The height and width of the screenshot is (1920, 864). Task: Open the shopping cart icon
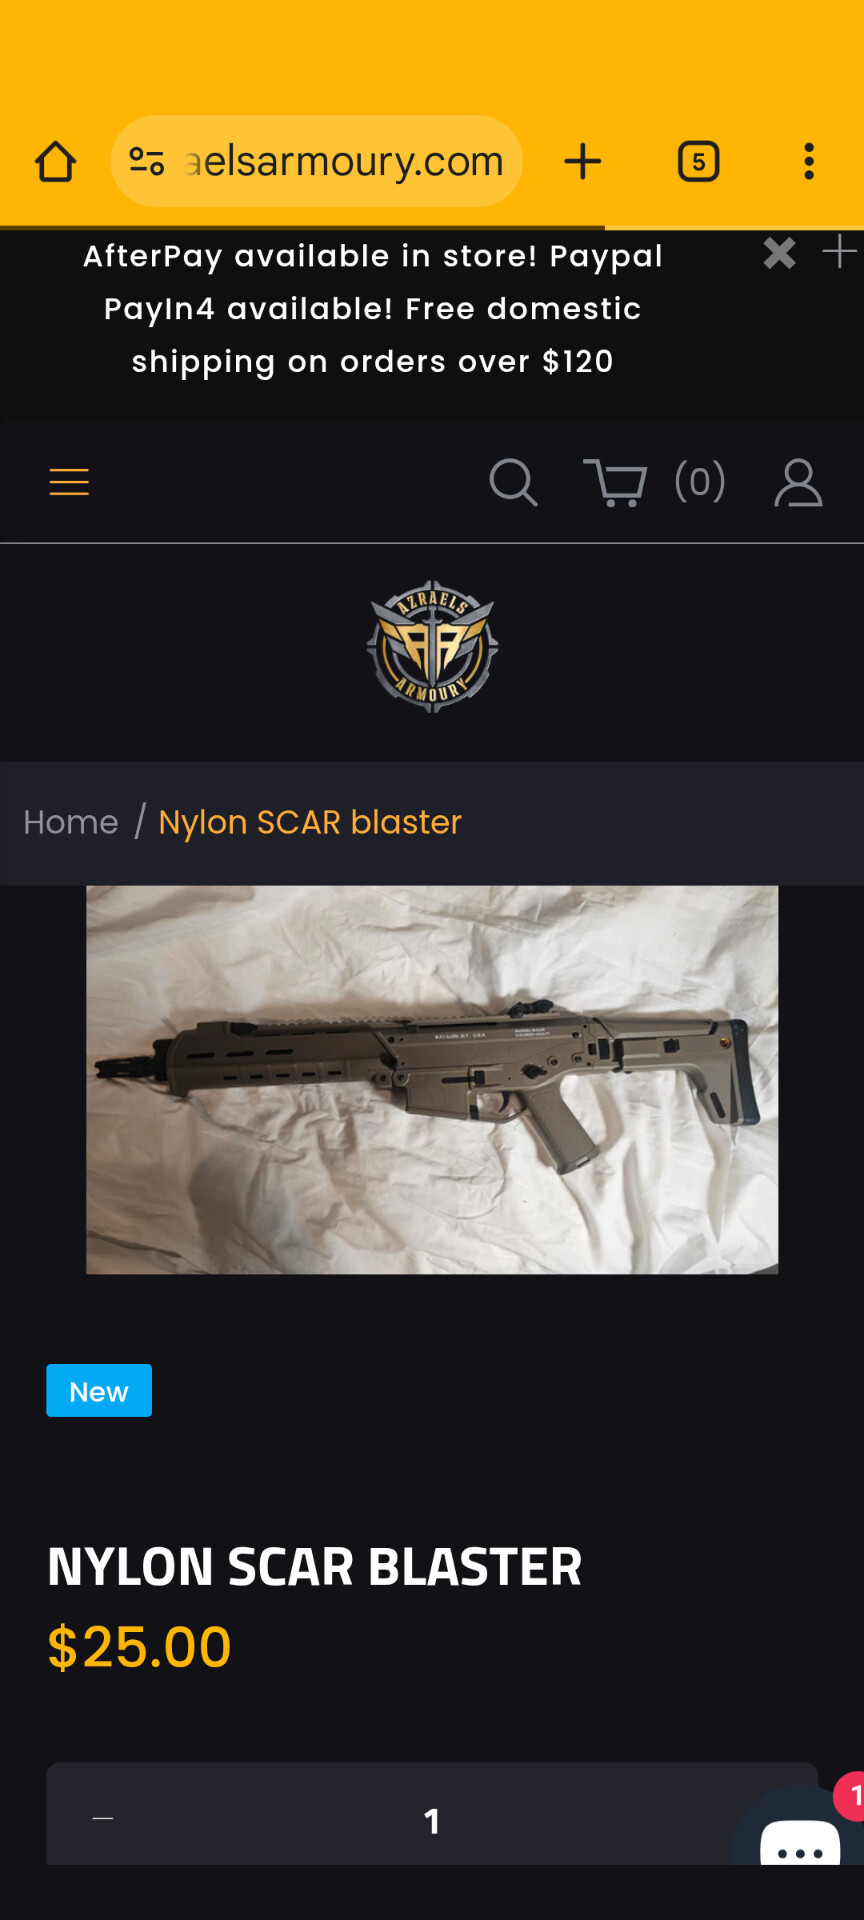(615, 482)
